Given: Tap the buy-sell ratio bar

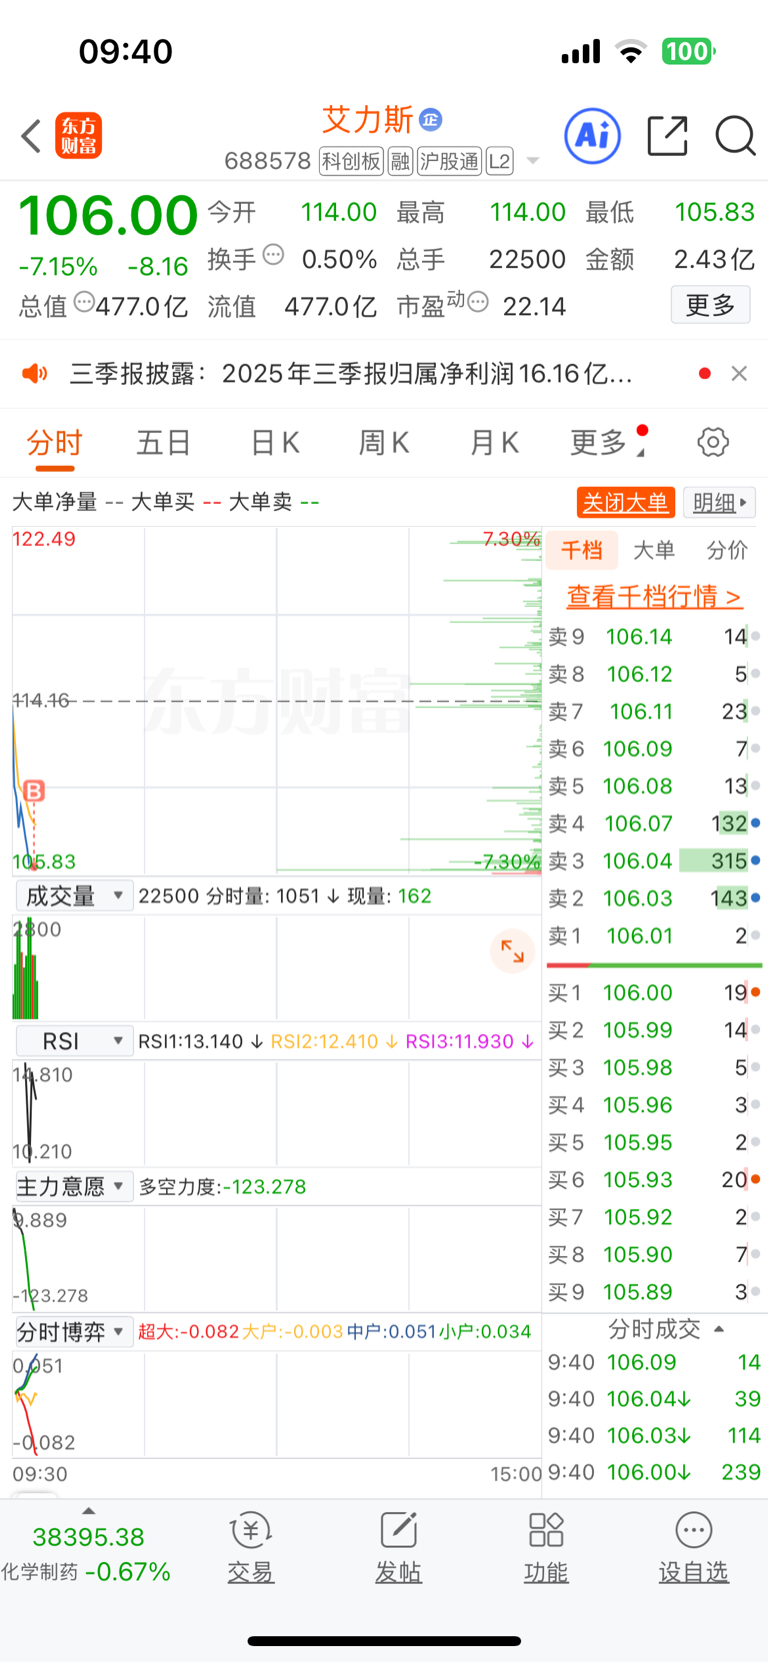Looking at the screenshot, I should pyautogui.click(x=654, y=965).
